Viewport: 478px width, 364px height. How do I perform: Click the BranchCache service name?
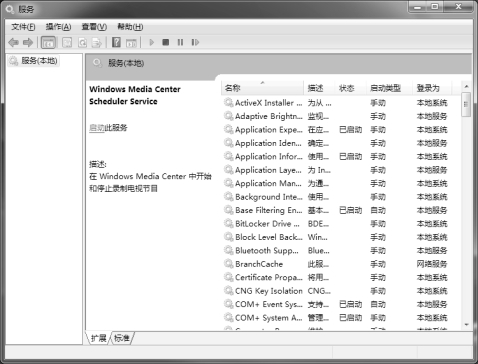pyautogui.click(x=259, y=264)
